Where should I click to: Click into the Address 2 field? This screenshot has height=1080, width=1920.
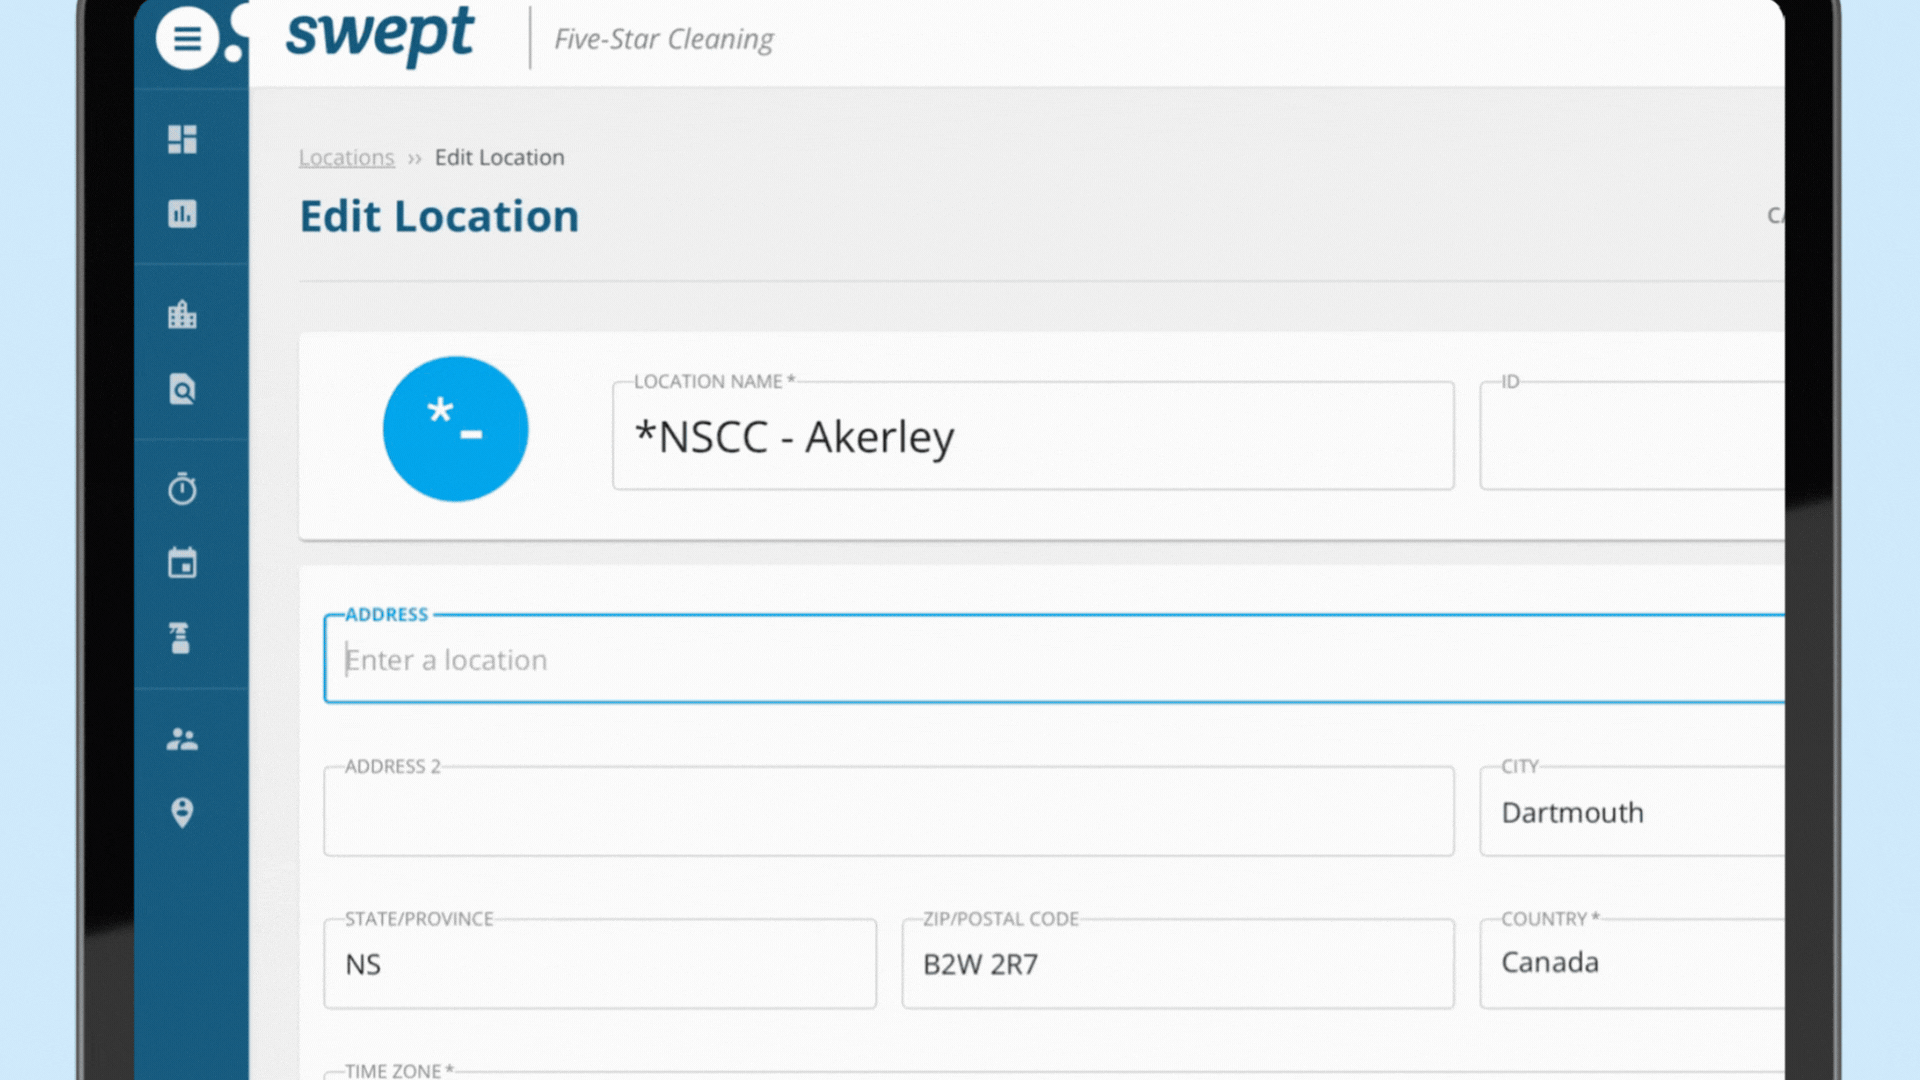888,812
